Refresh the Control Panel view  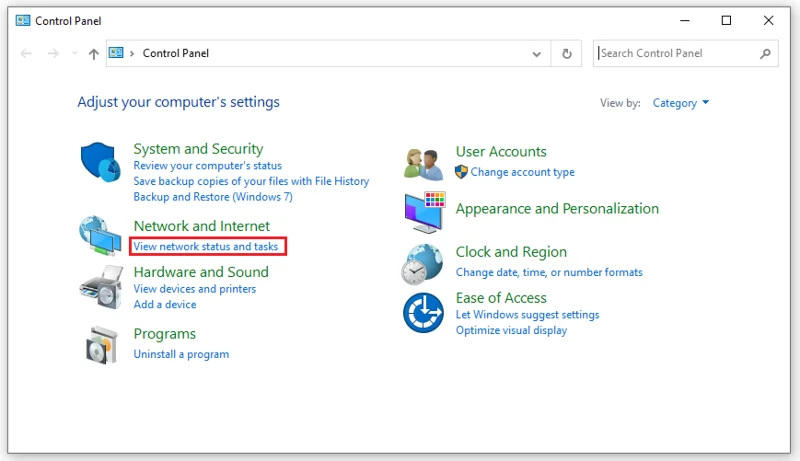566,54
